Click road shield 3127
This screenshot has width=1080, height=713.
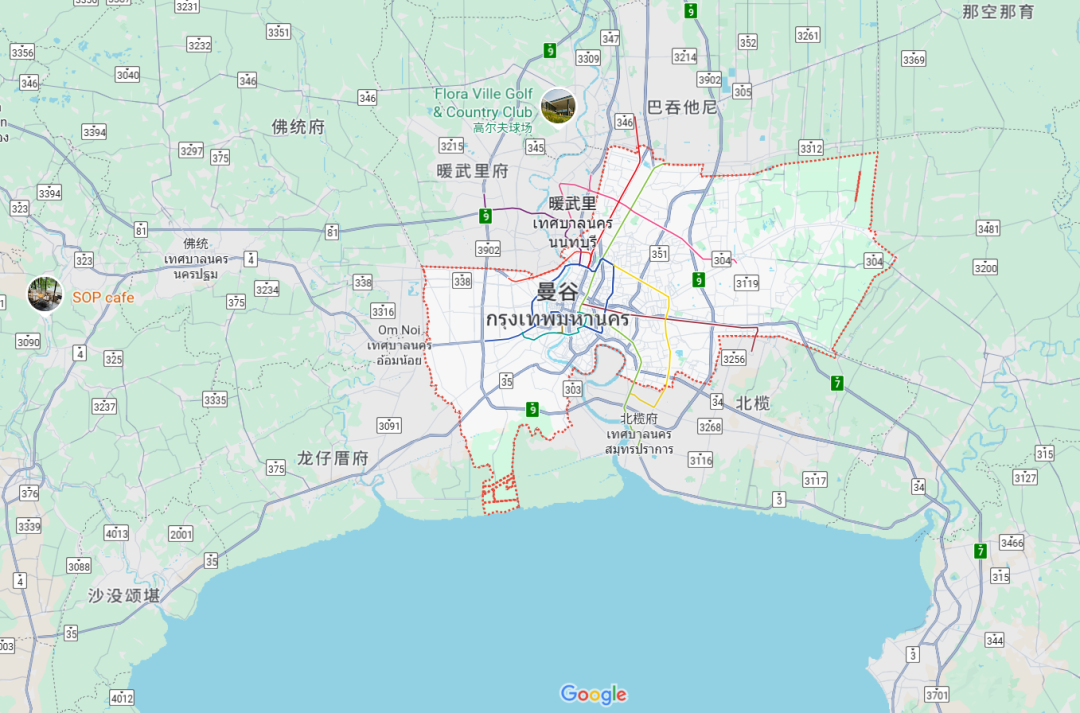(x=1025, y=477)
